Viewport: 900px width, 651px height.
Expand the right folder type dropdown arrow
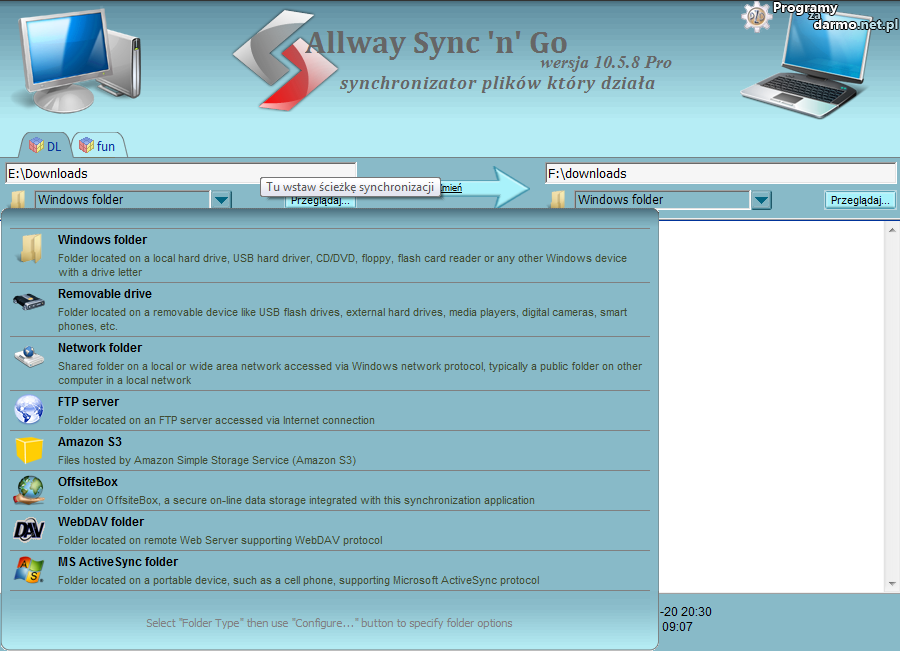[x=761, y=200]
